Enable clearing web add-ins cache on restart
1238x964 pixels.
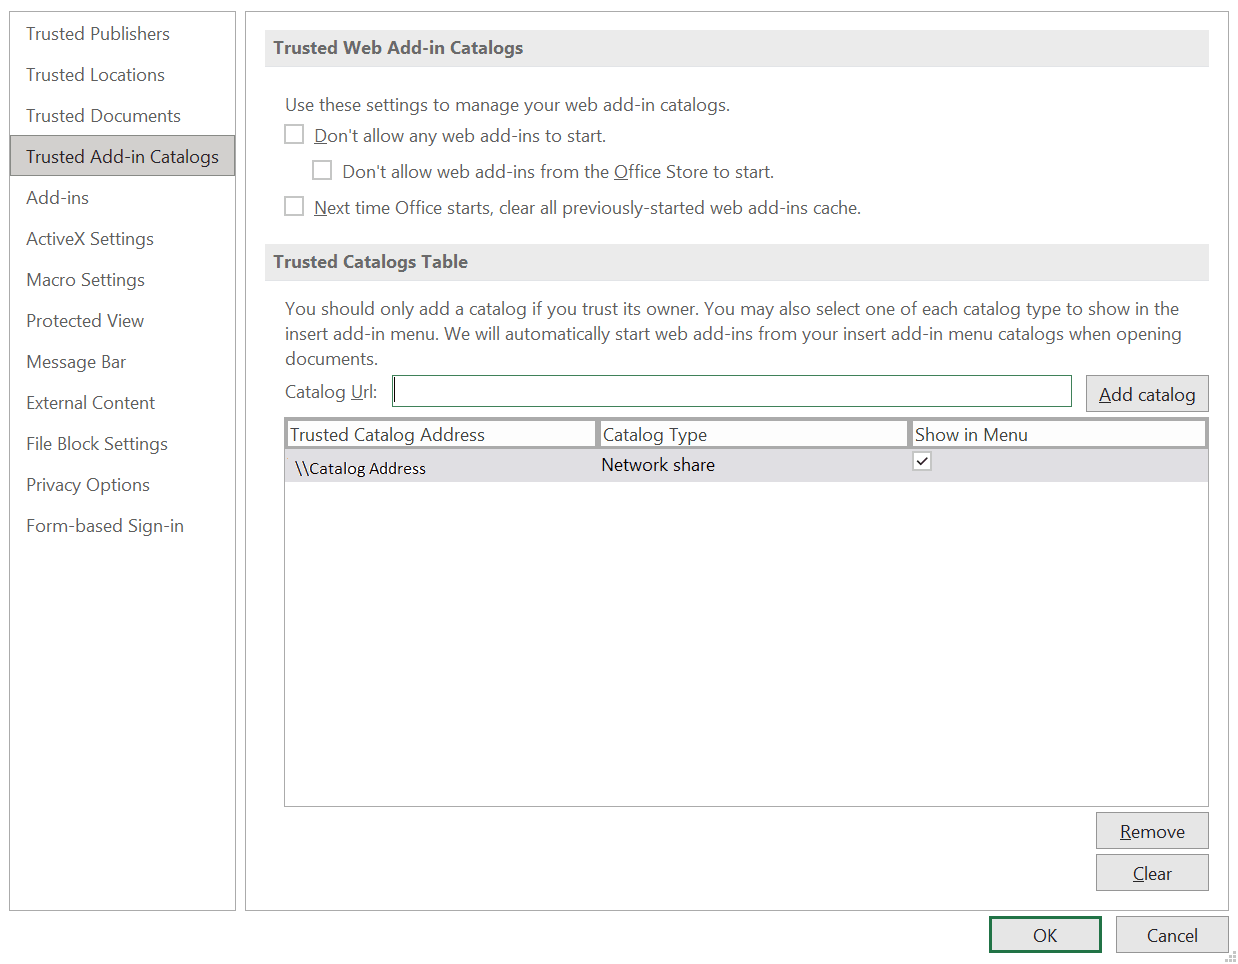click(x=293, y=206)
